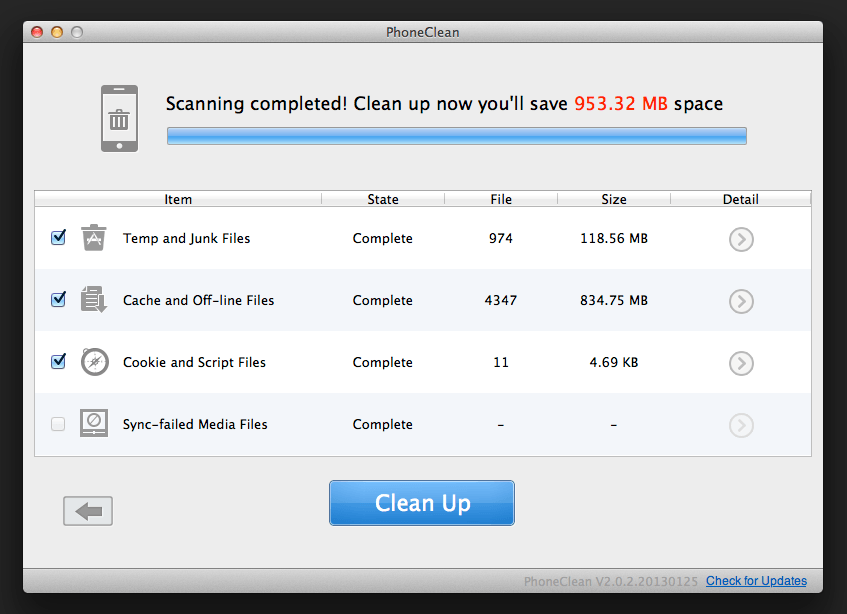Click the Cache and Off-line Files document icon
This screenshot has width=847, height=614.
93,300
